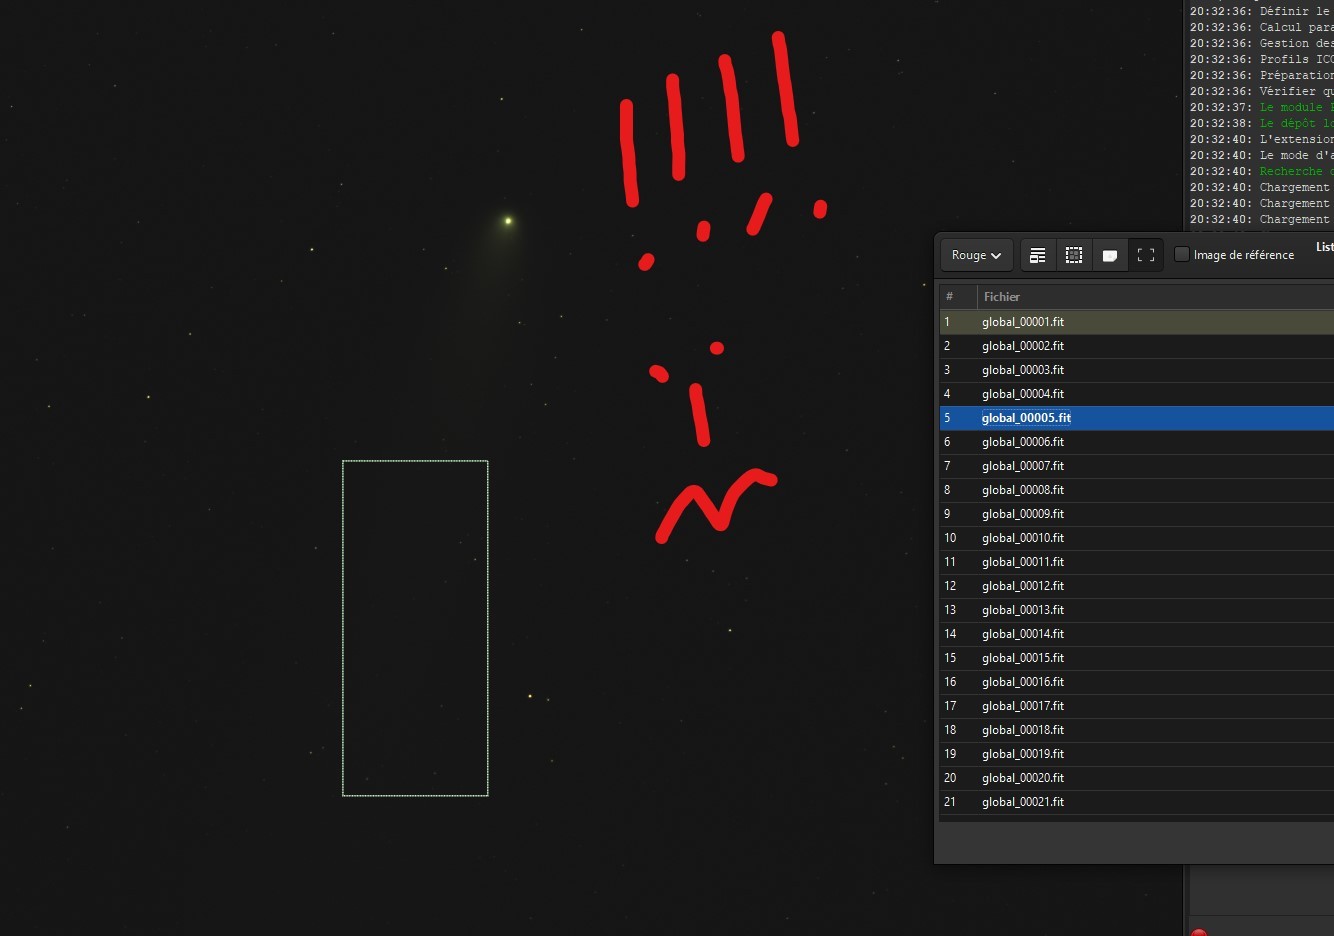Select the global_00018.fit row
The image size is (1334, 936).
(x=1023, y=730)
